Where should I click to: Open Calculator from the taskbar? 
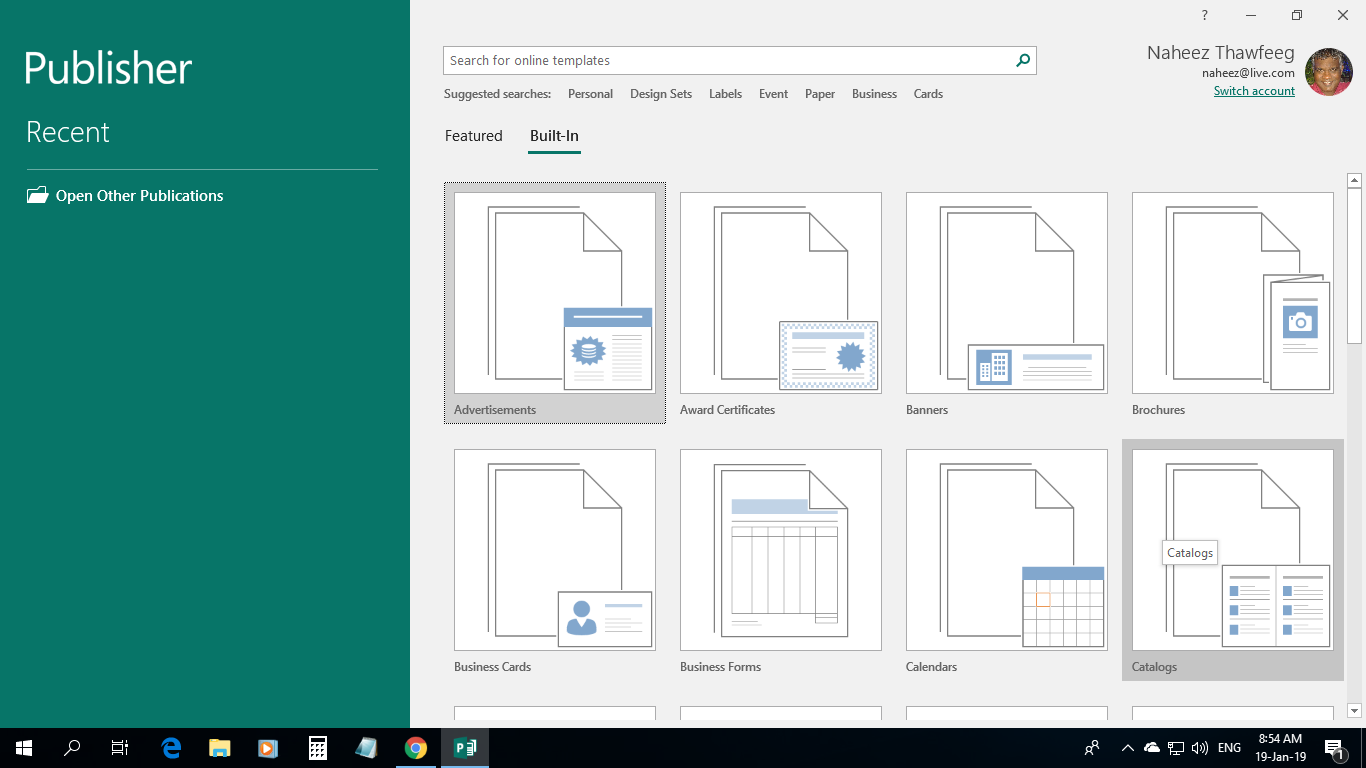[317, 748]
